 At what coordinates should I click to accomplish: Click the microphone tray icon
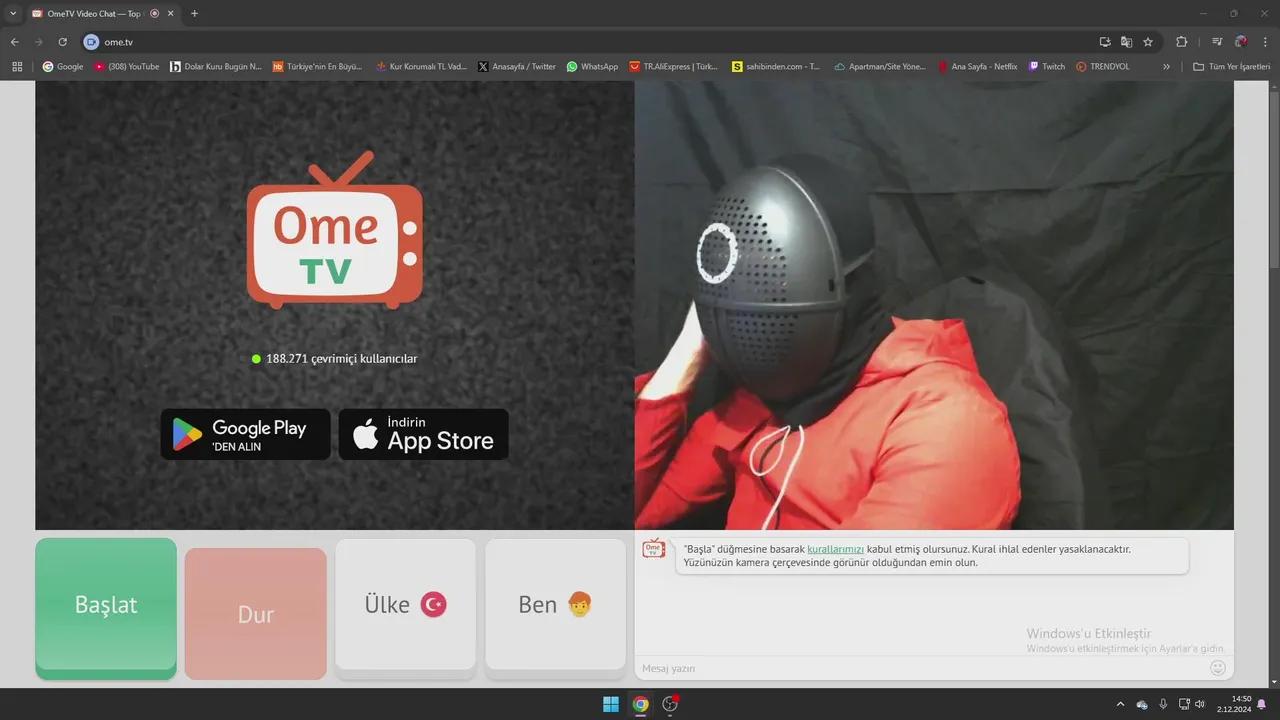1163,704
